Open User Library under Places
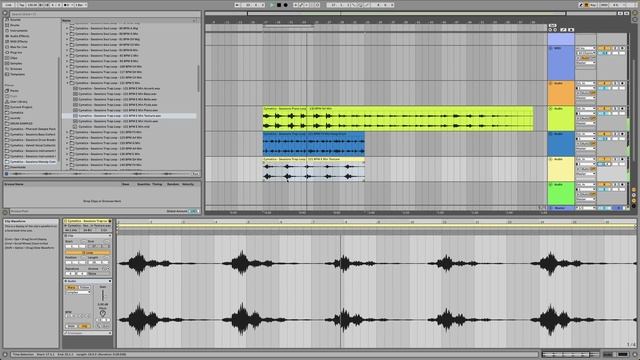Image resolution: width=640 pixels, height=360 pixels. [19, 102]
